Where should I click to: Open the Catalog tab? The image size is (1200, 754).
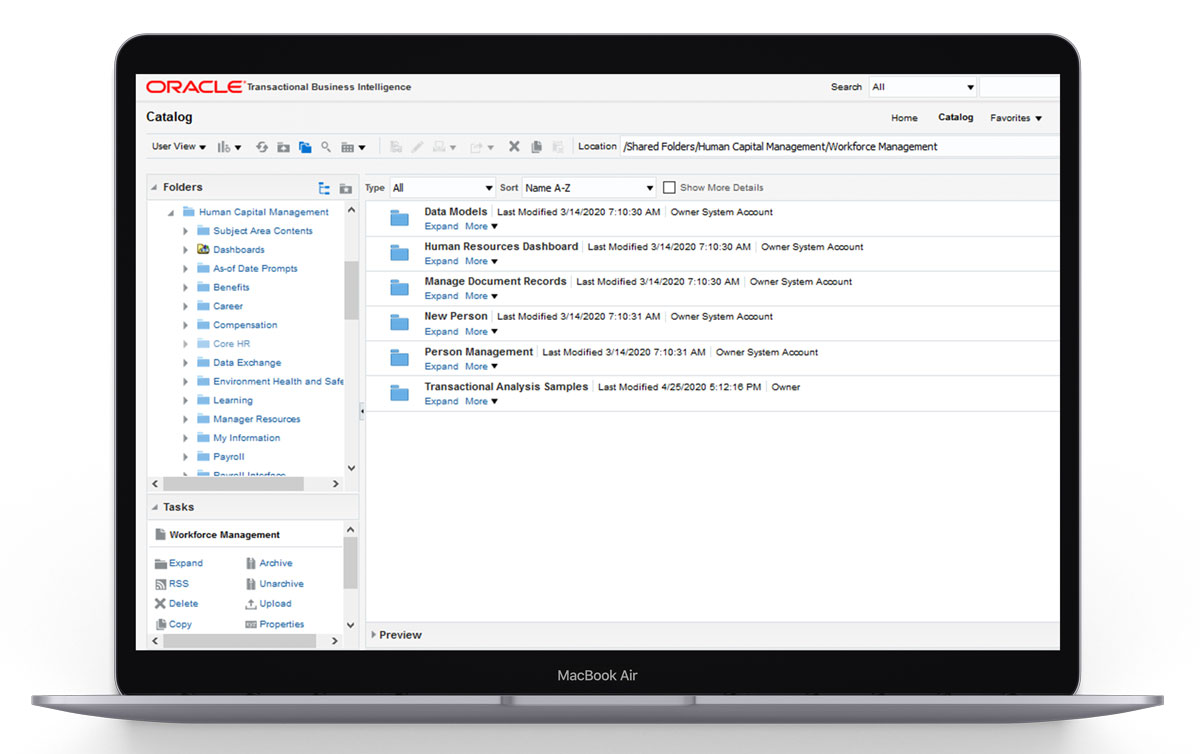click(x=955, y=117)
